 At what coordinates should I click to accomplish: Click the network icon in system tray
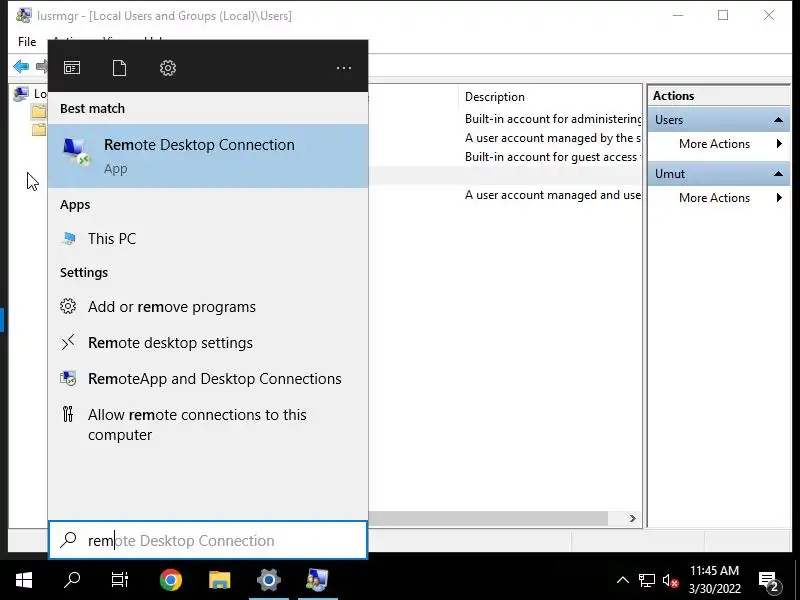point(646,580)
